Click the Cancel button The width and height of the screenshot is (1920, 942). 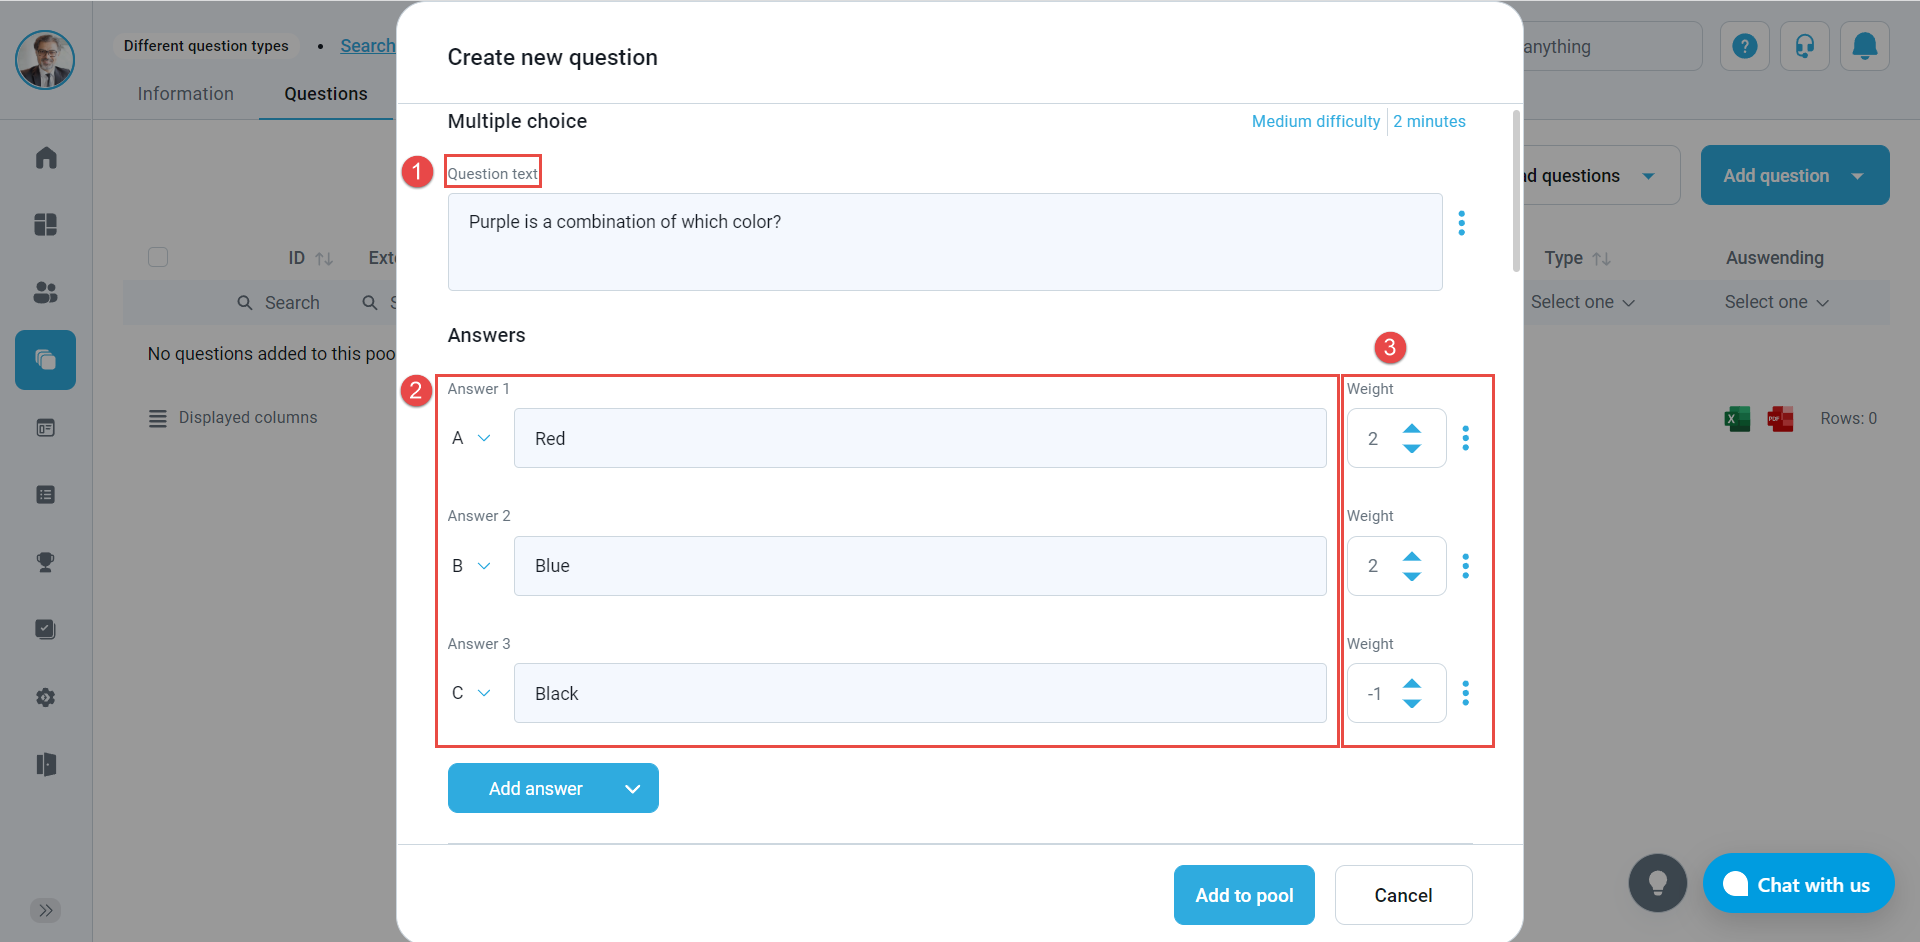point(1402,895)
